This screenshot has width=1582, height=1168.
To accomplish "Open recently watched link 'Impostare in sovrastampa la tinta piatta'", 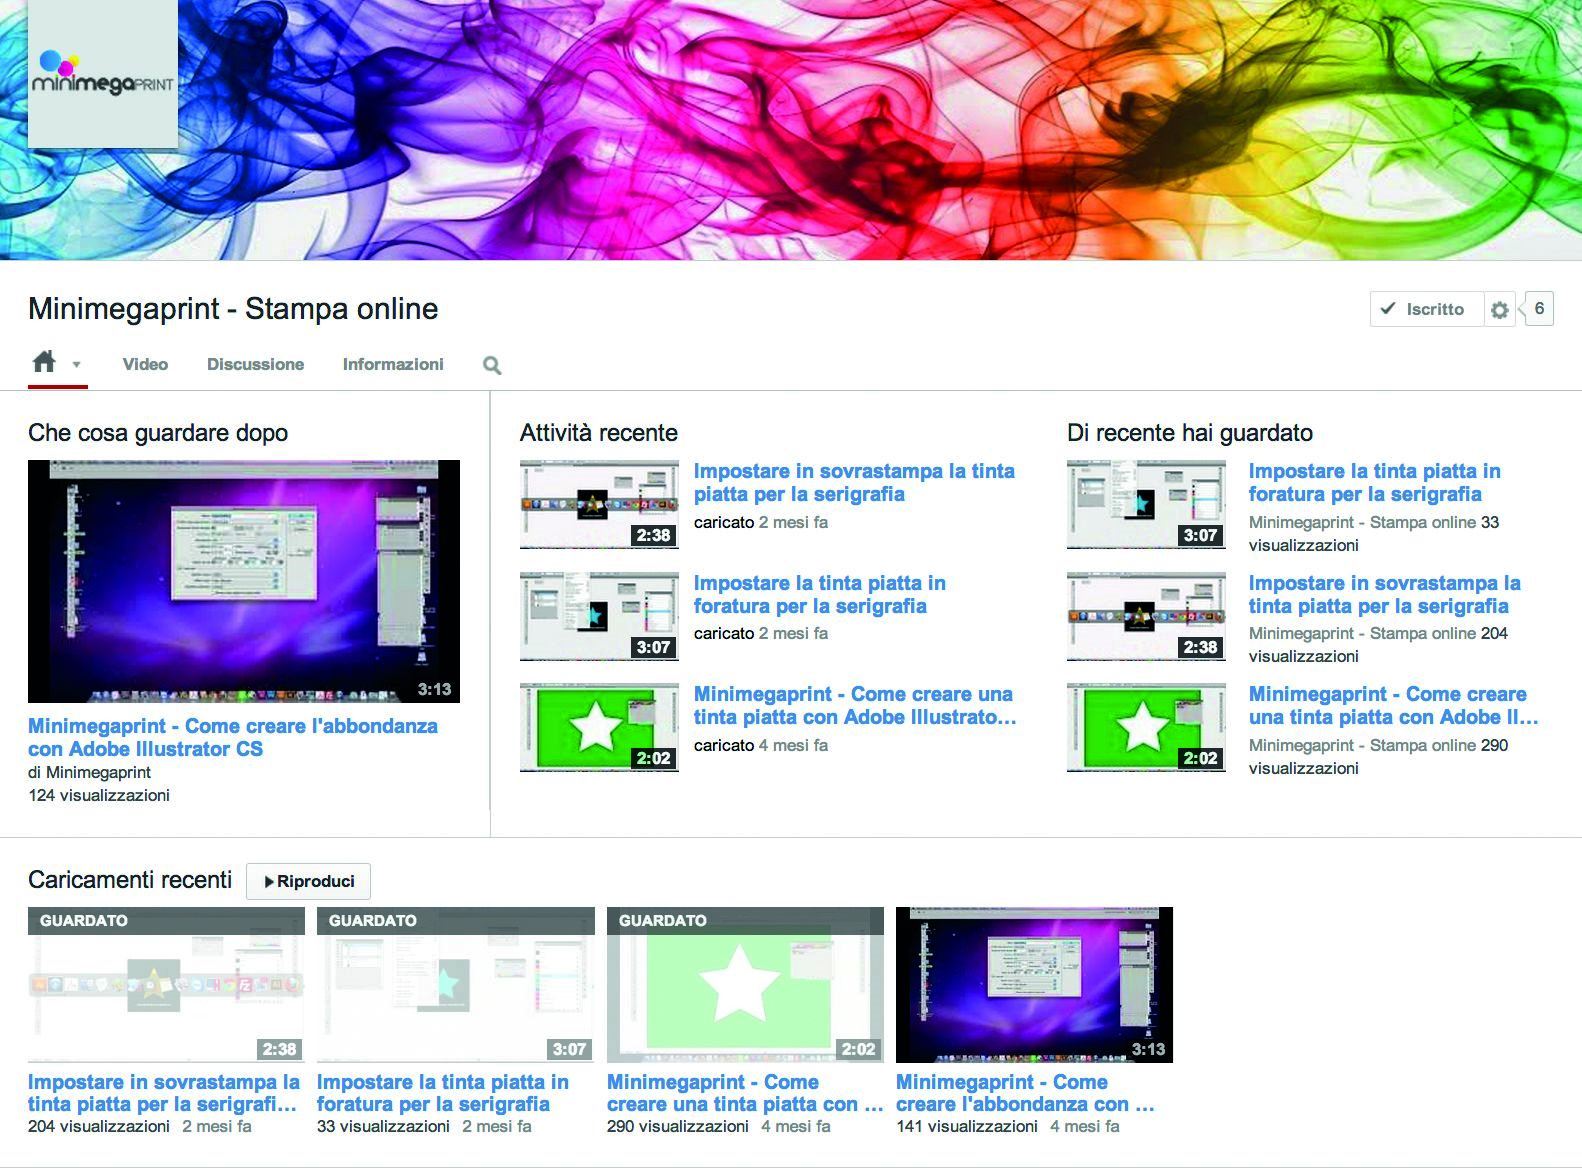I will pyautogui.click(x=1385, y=594).
